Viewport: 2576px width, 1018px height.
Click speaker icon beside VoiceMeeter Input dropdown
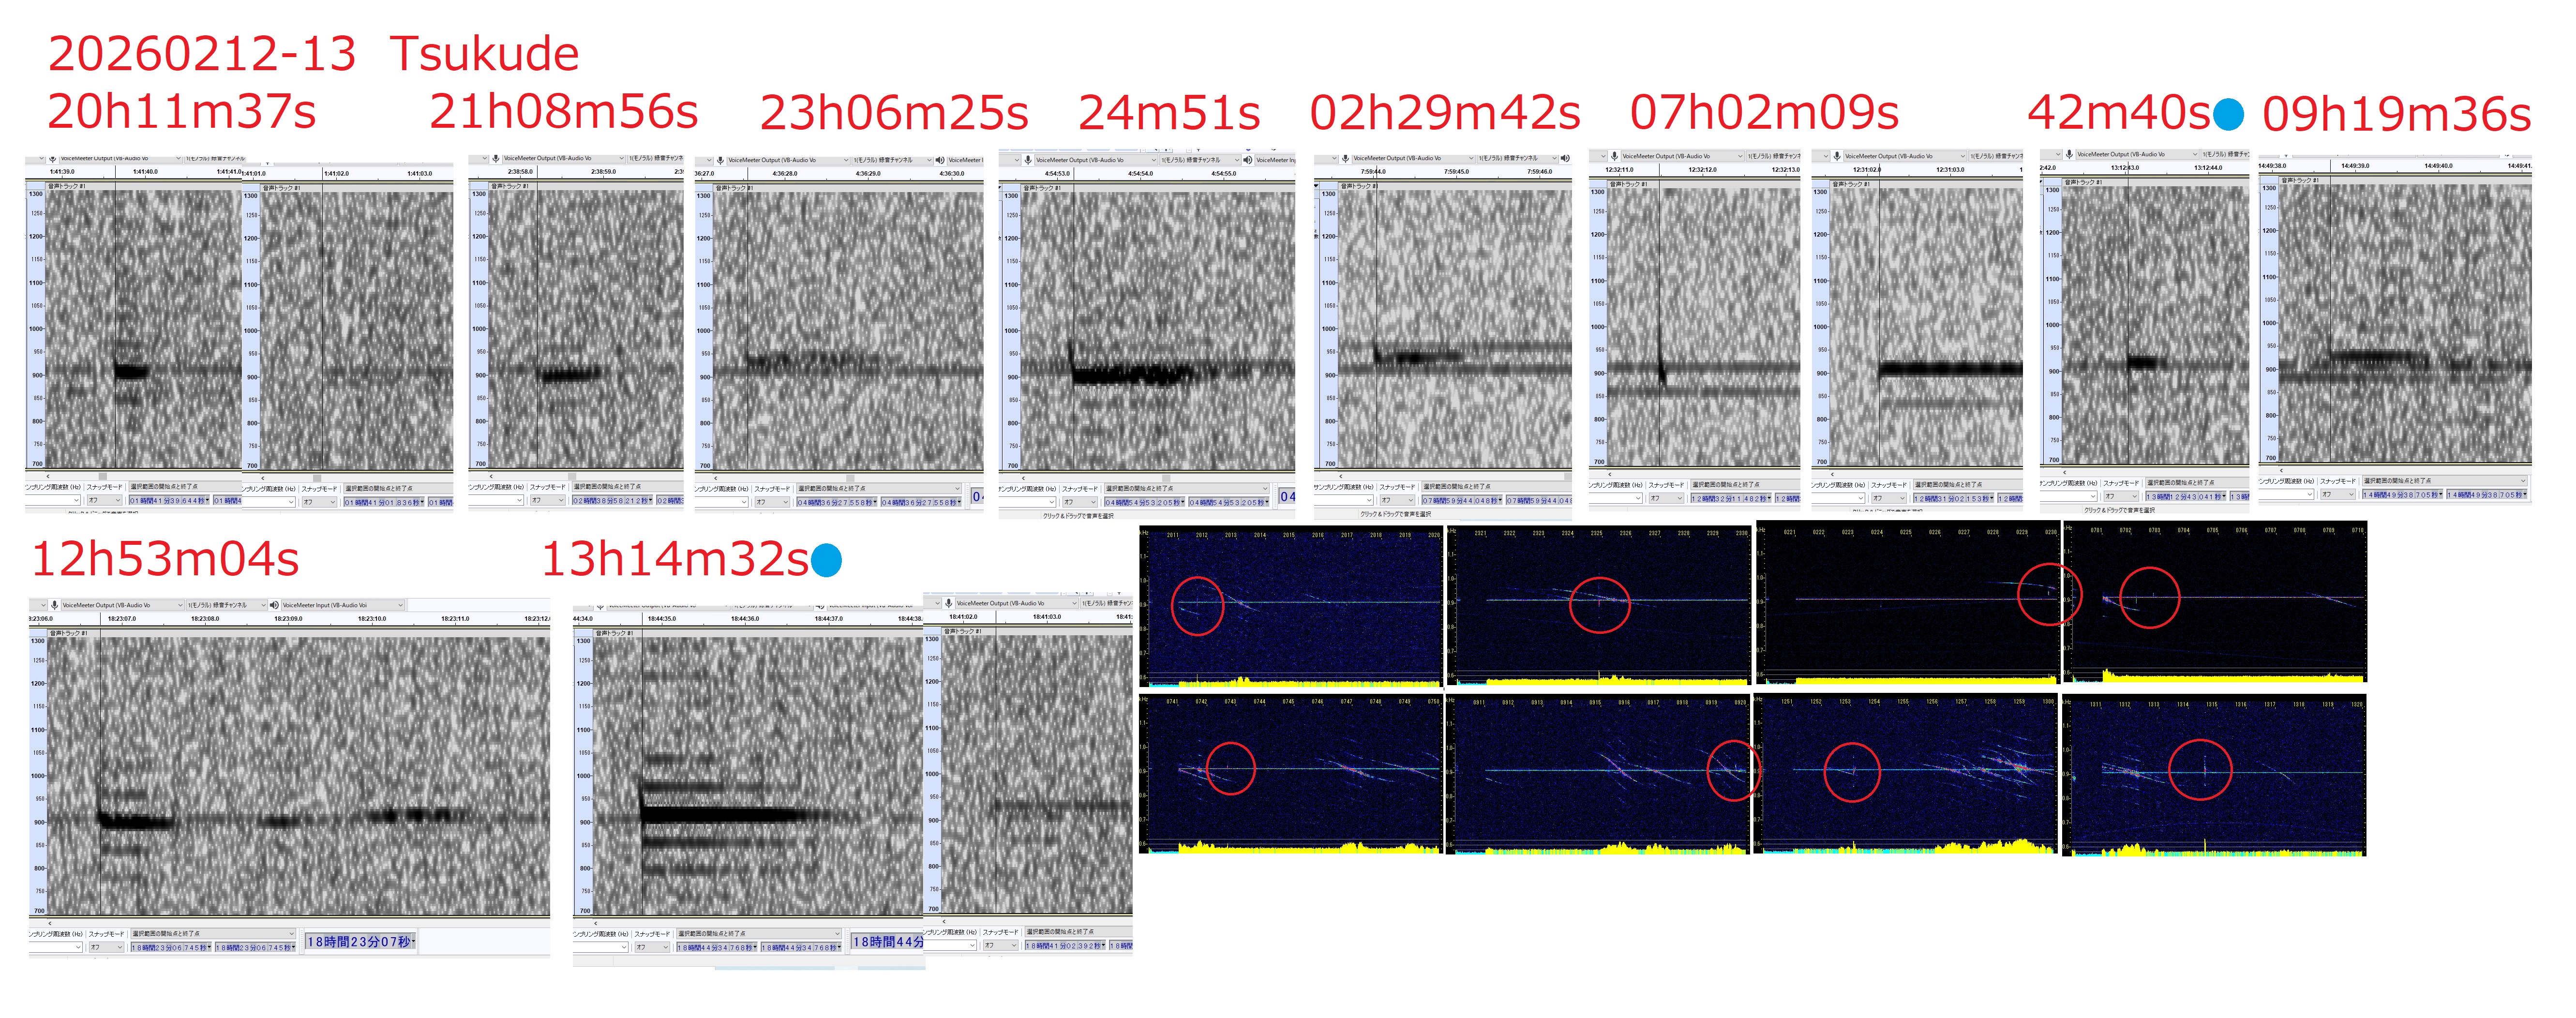click(x=274, y=605)
